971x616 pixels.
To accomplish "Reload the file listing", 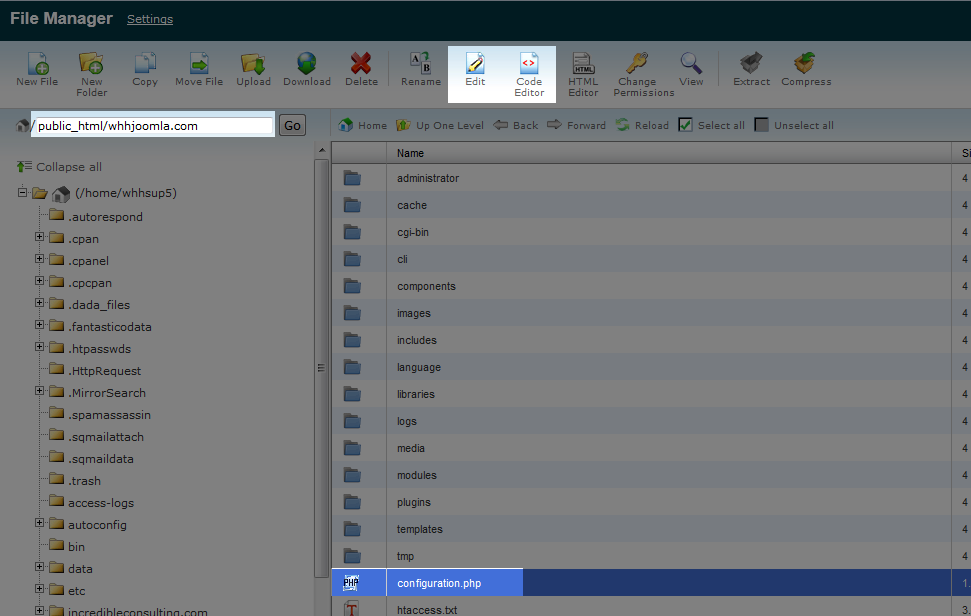I will pos(642,125).
